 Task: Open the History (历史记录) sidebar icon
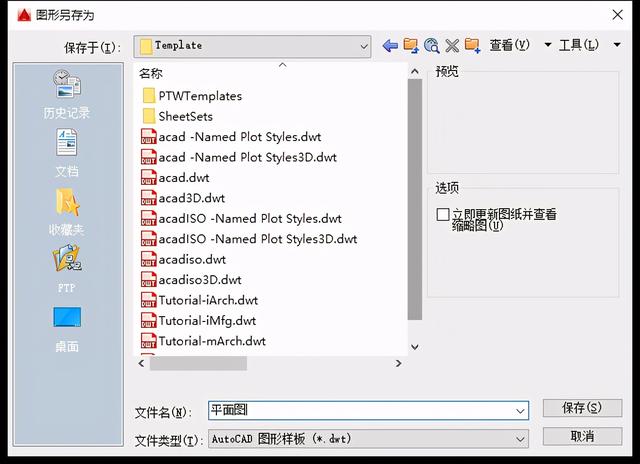(x=67, y=95)
